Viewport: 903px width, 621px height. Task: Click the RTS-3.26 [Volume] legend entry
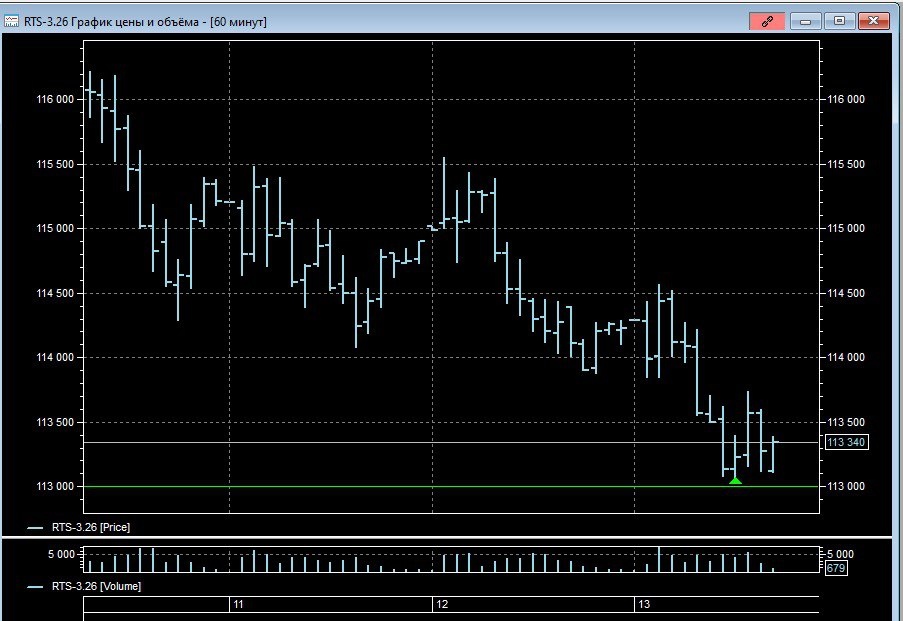84,586
